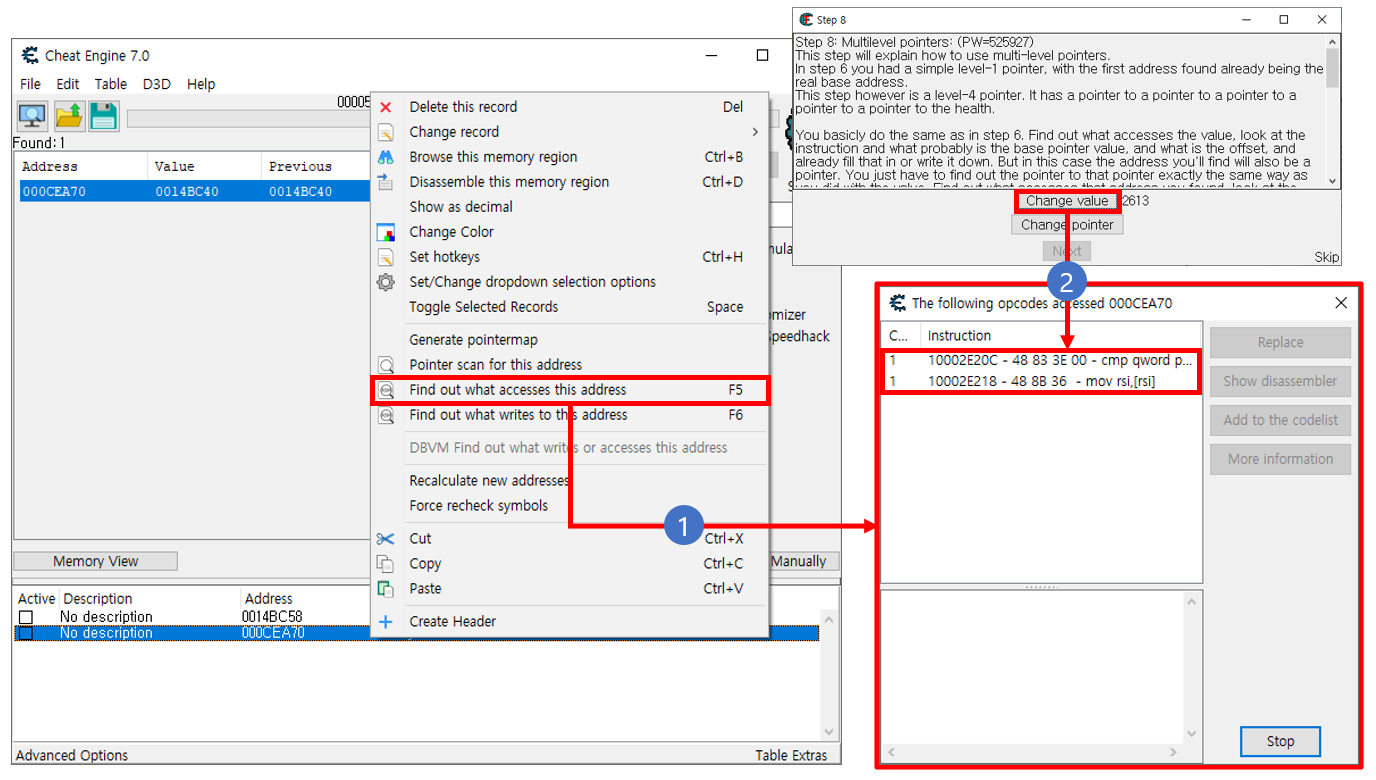Close the opcodes accessed 000CEA70 window
Screen dimensions: 1376x780
coord(1341,303)
